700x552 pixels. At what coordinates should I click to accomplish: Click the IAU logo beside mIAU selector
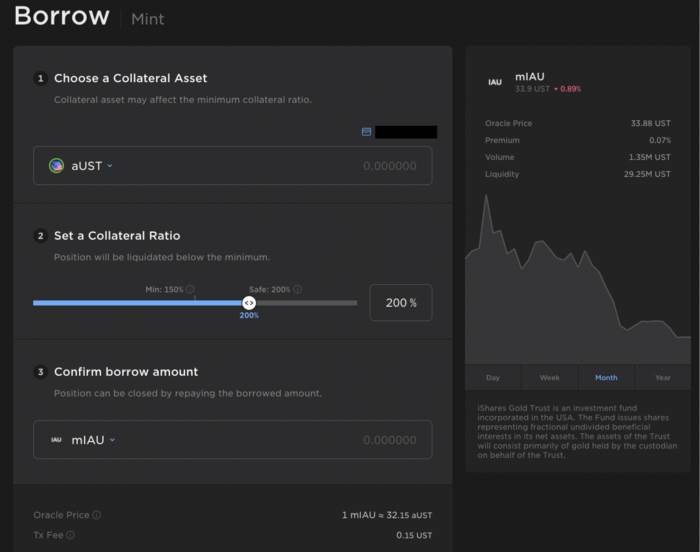[56, 440]
